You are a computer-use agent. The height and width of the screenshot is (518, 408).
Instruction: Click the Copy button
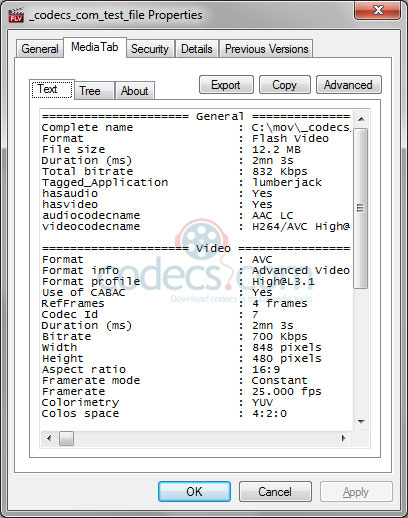[x=285, y=85]
